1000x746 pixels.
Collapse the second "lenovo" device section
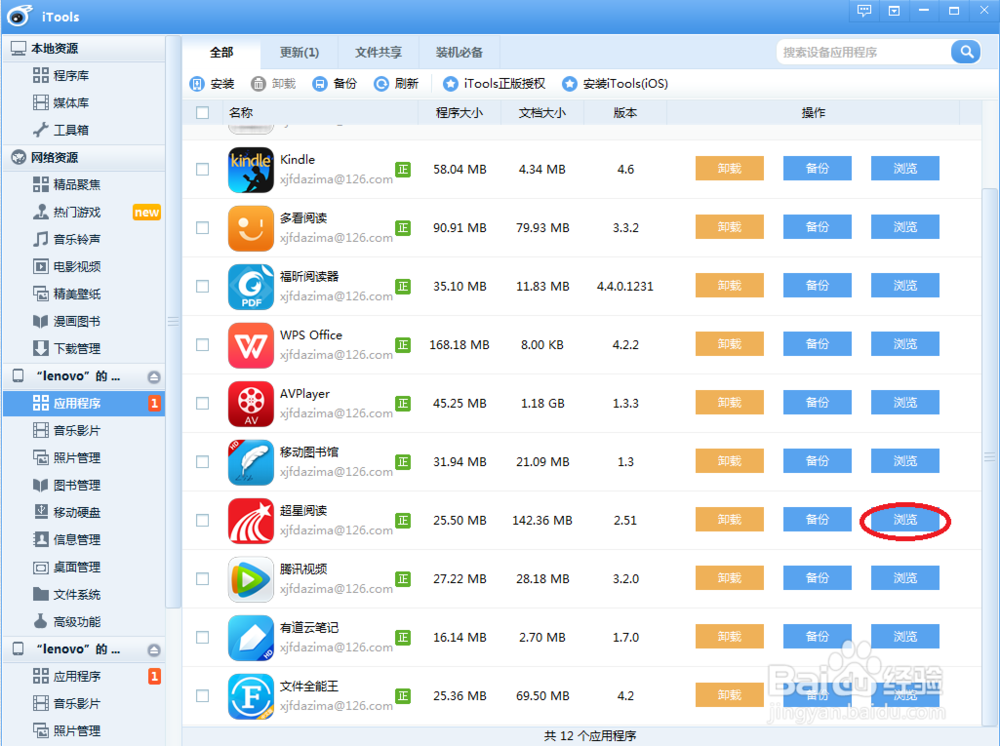(154, 650)
